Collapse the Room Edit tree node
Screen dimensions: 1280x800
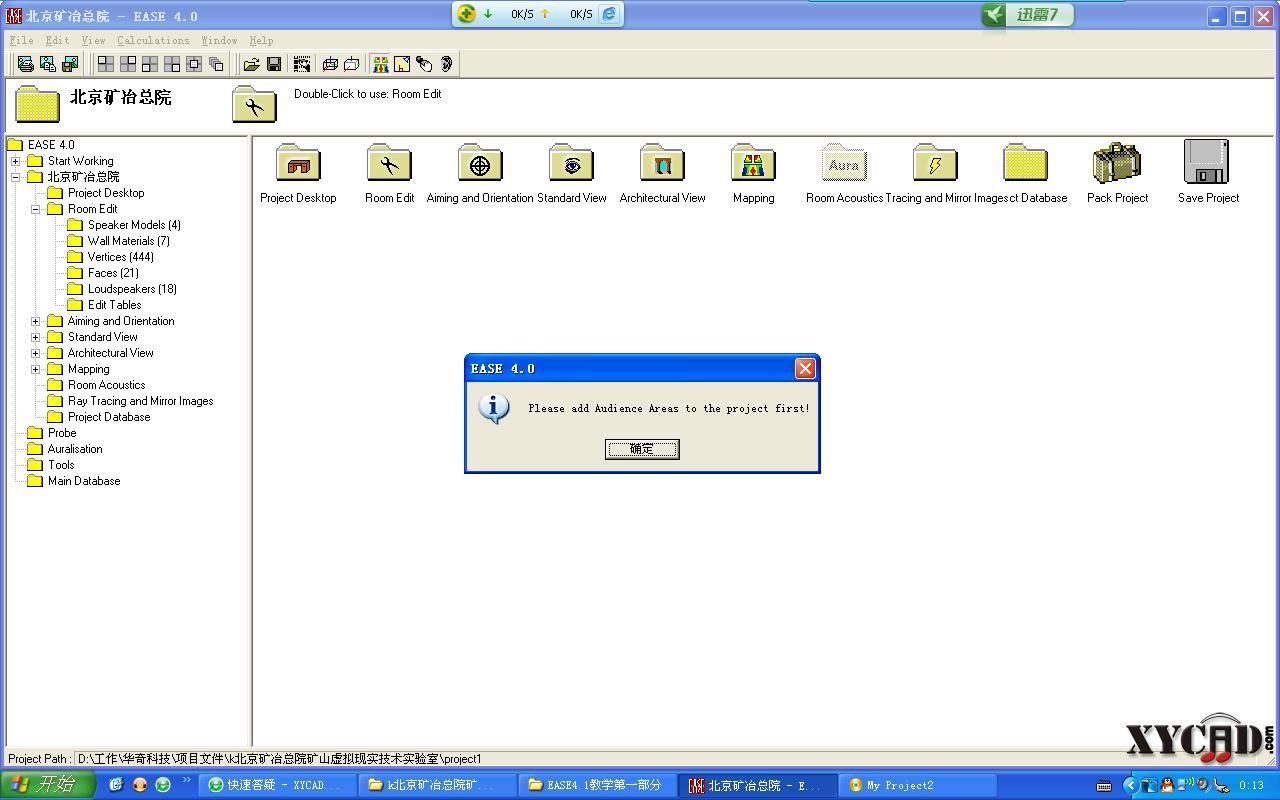(x=36, y=209)
